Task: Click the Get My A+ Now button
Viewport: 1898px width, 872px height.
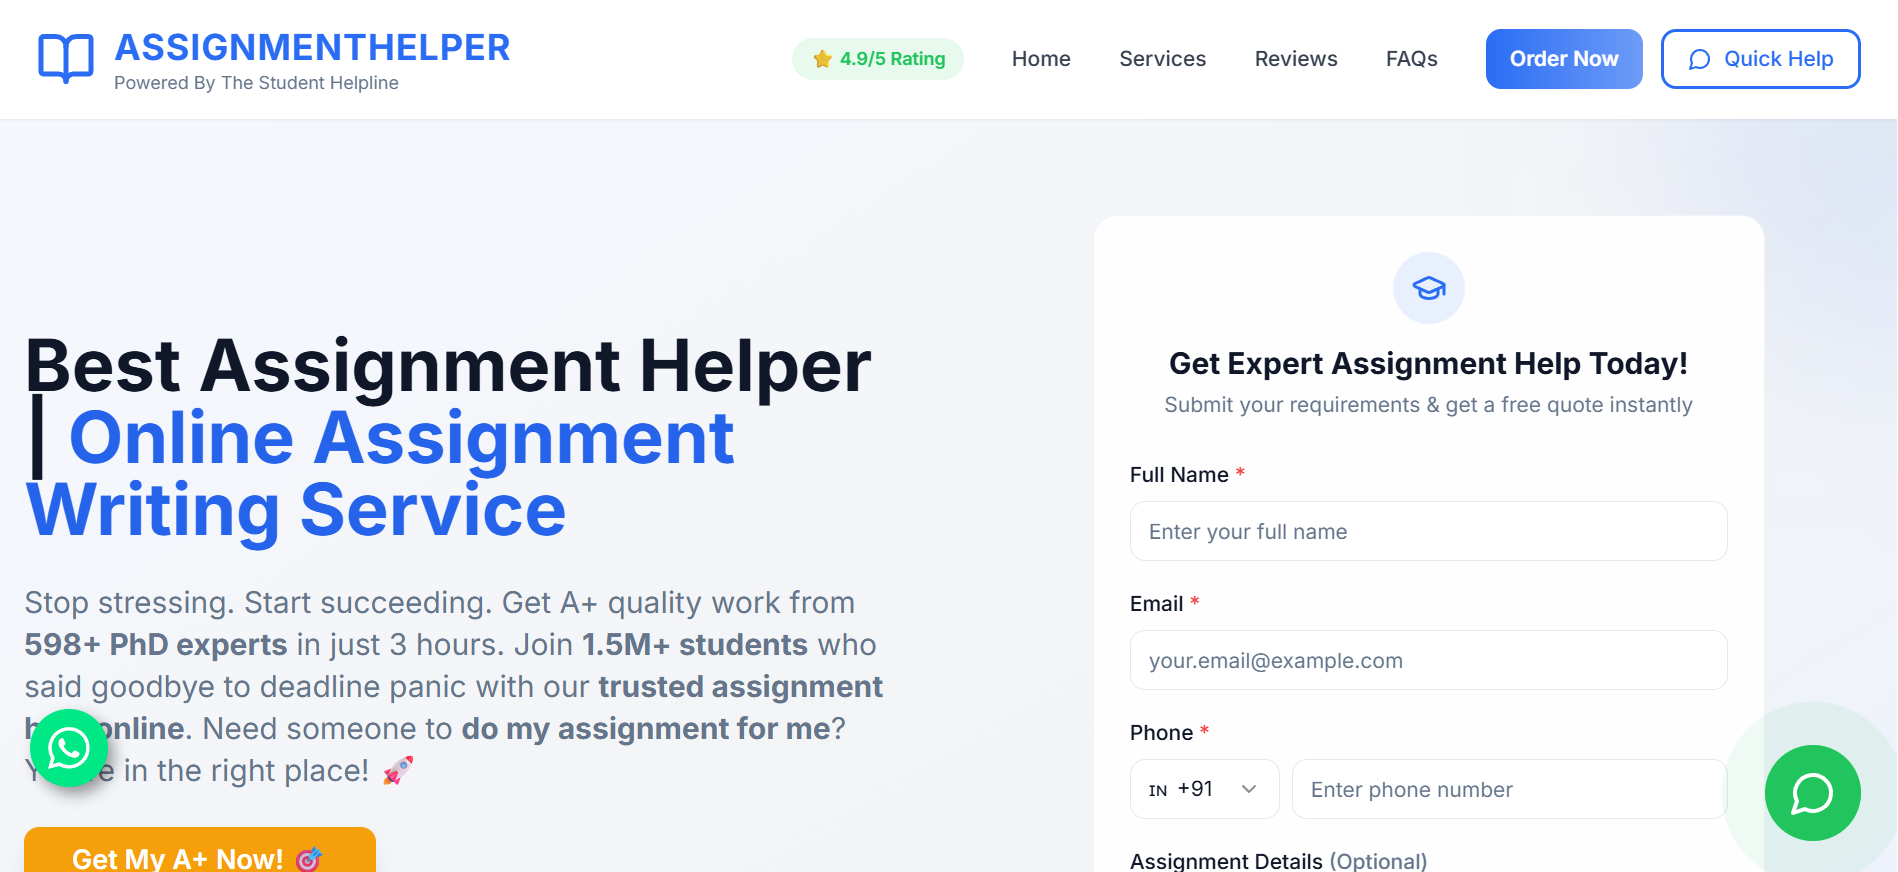Action: coord(200,850)
